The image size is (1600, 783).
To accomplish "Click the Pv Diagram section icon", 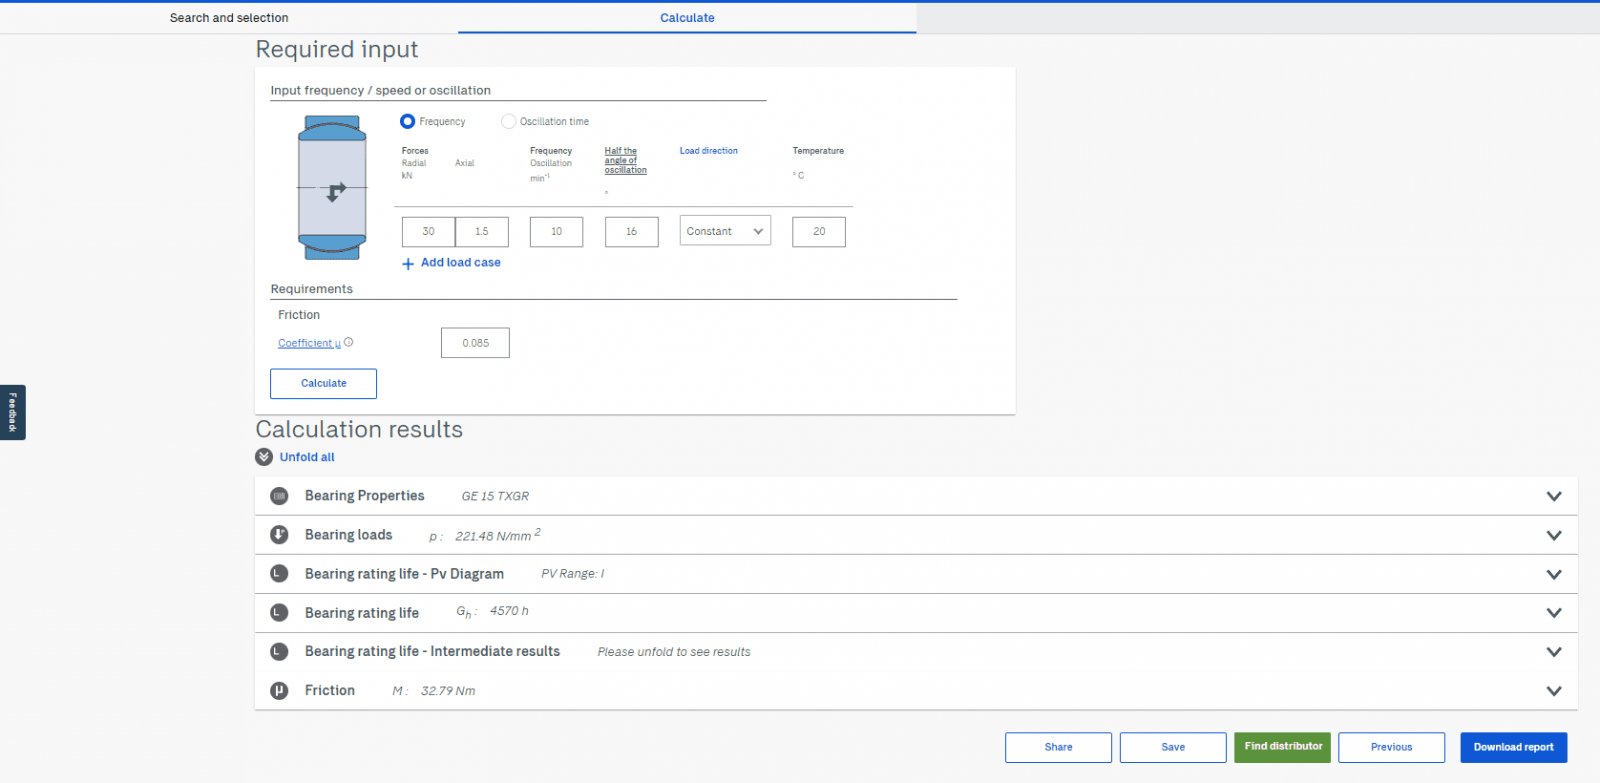I will pos(279,574).
